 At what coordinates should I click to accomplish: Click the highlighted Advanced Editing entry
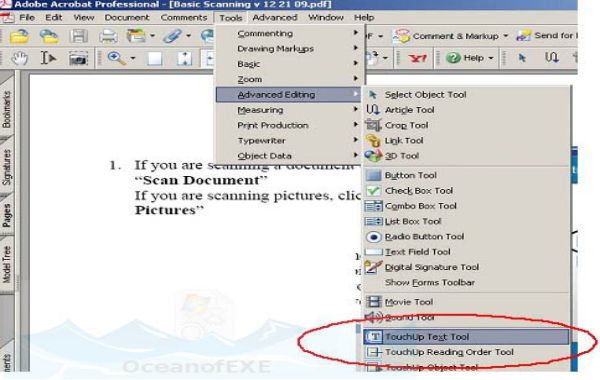pyautogui.click(x=289, y=95)
